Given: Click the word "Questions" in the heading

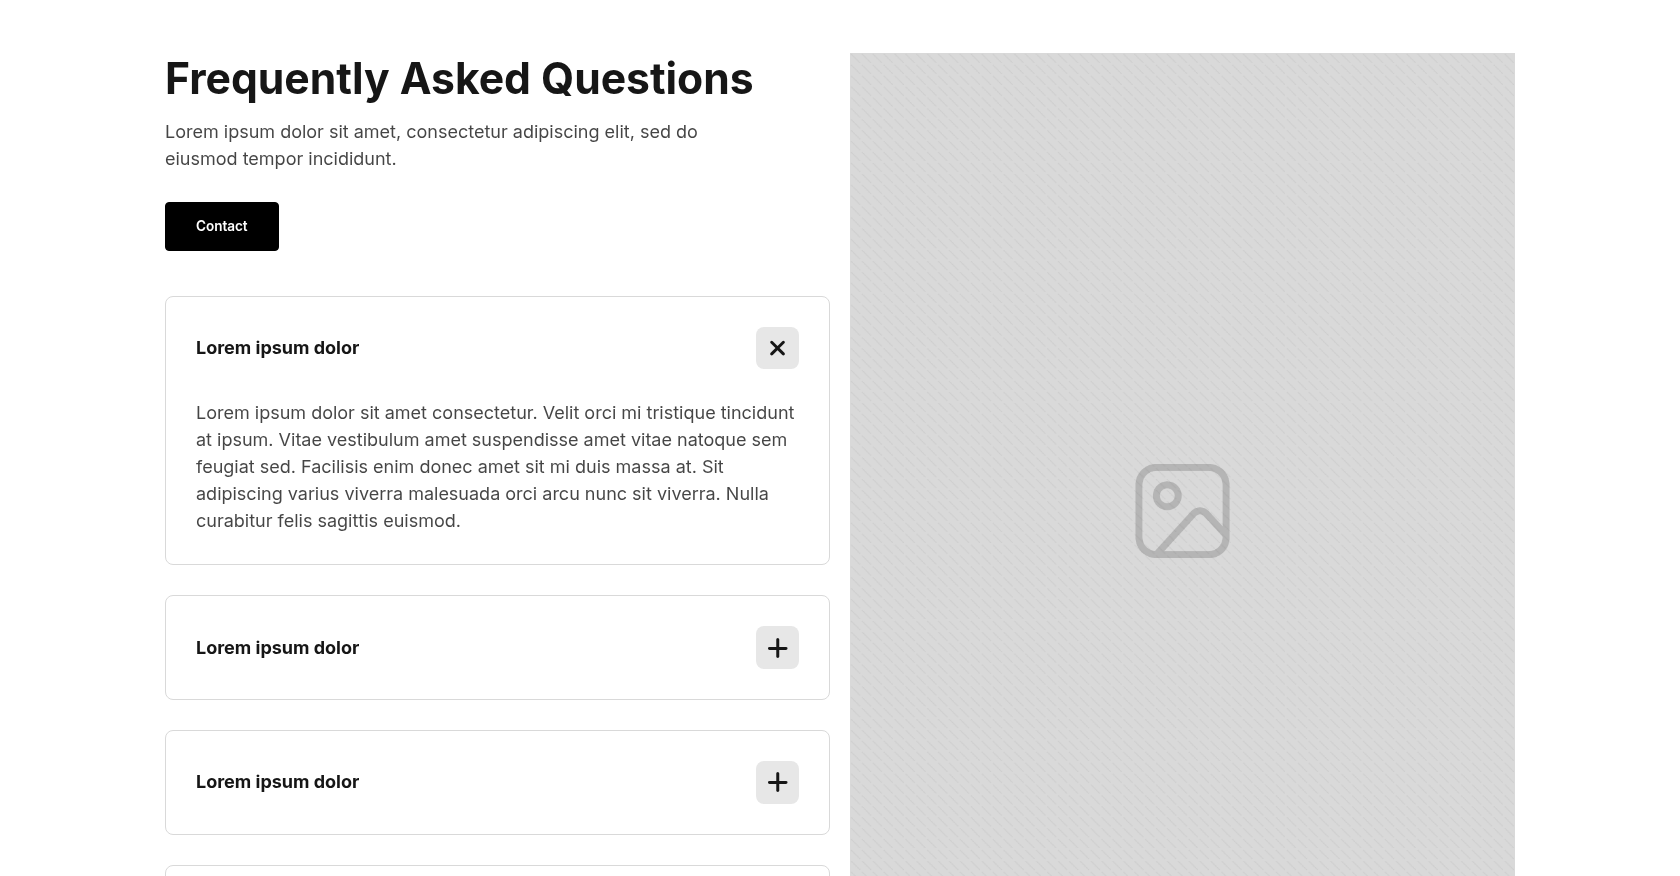Looking at the screenshot, I should point(646,79).
